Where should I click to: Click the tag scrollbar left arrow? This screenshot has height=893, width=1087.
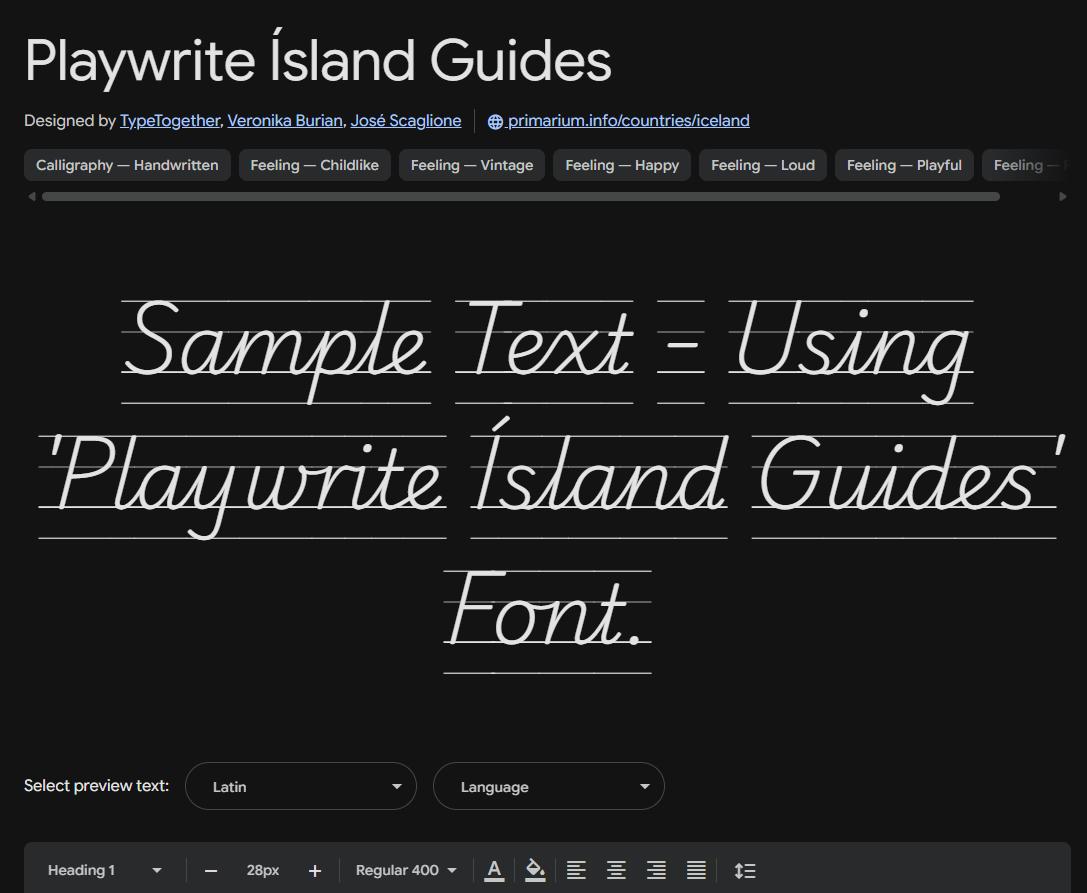pyautogui.click(x=32, y=197)
